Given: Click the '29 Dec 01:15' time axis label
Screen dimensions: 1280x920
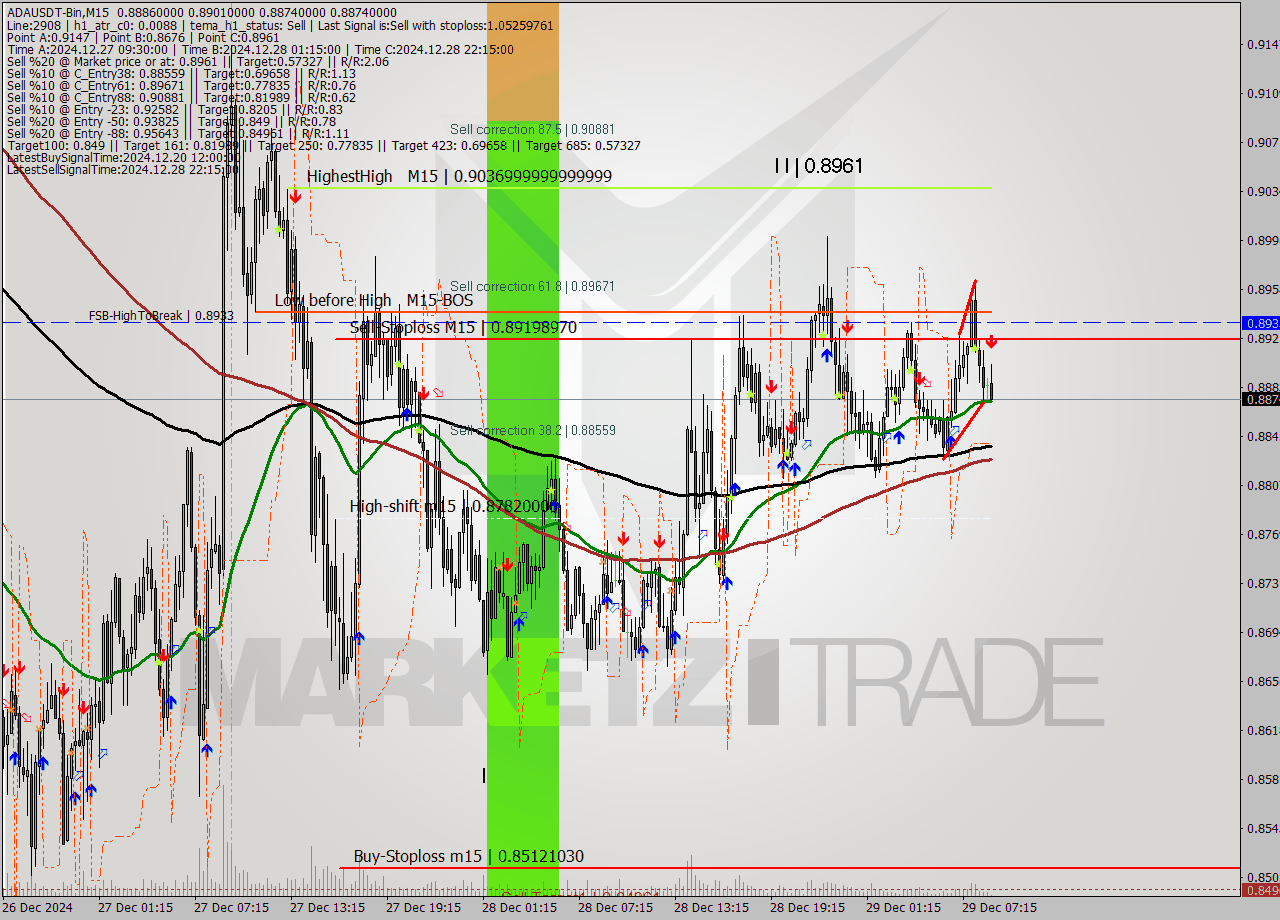Looking at the screenshot, I should click(903, 908).
